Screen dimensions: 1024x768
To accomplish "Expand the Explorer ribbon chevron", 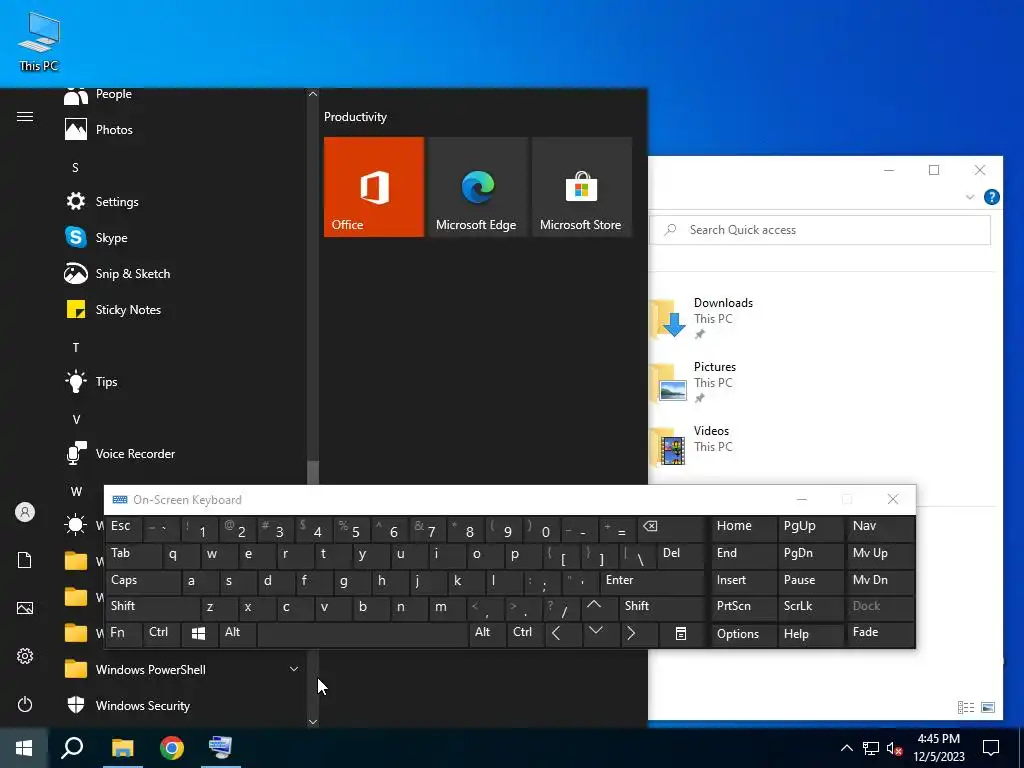I will 970,197.
